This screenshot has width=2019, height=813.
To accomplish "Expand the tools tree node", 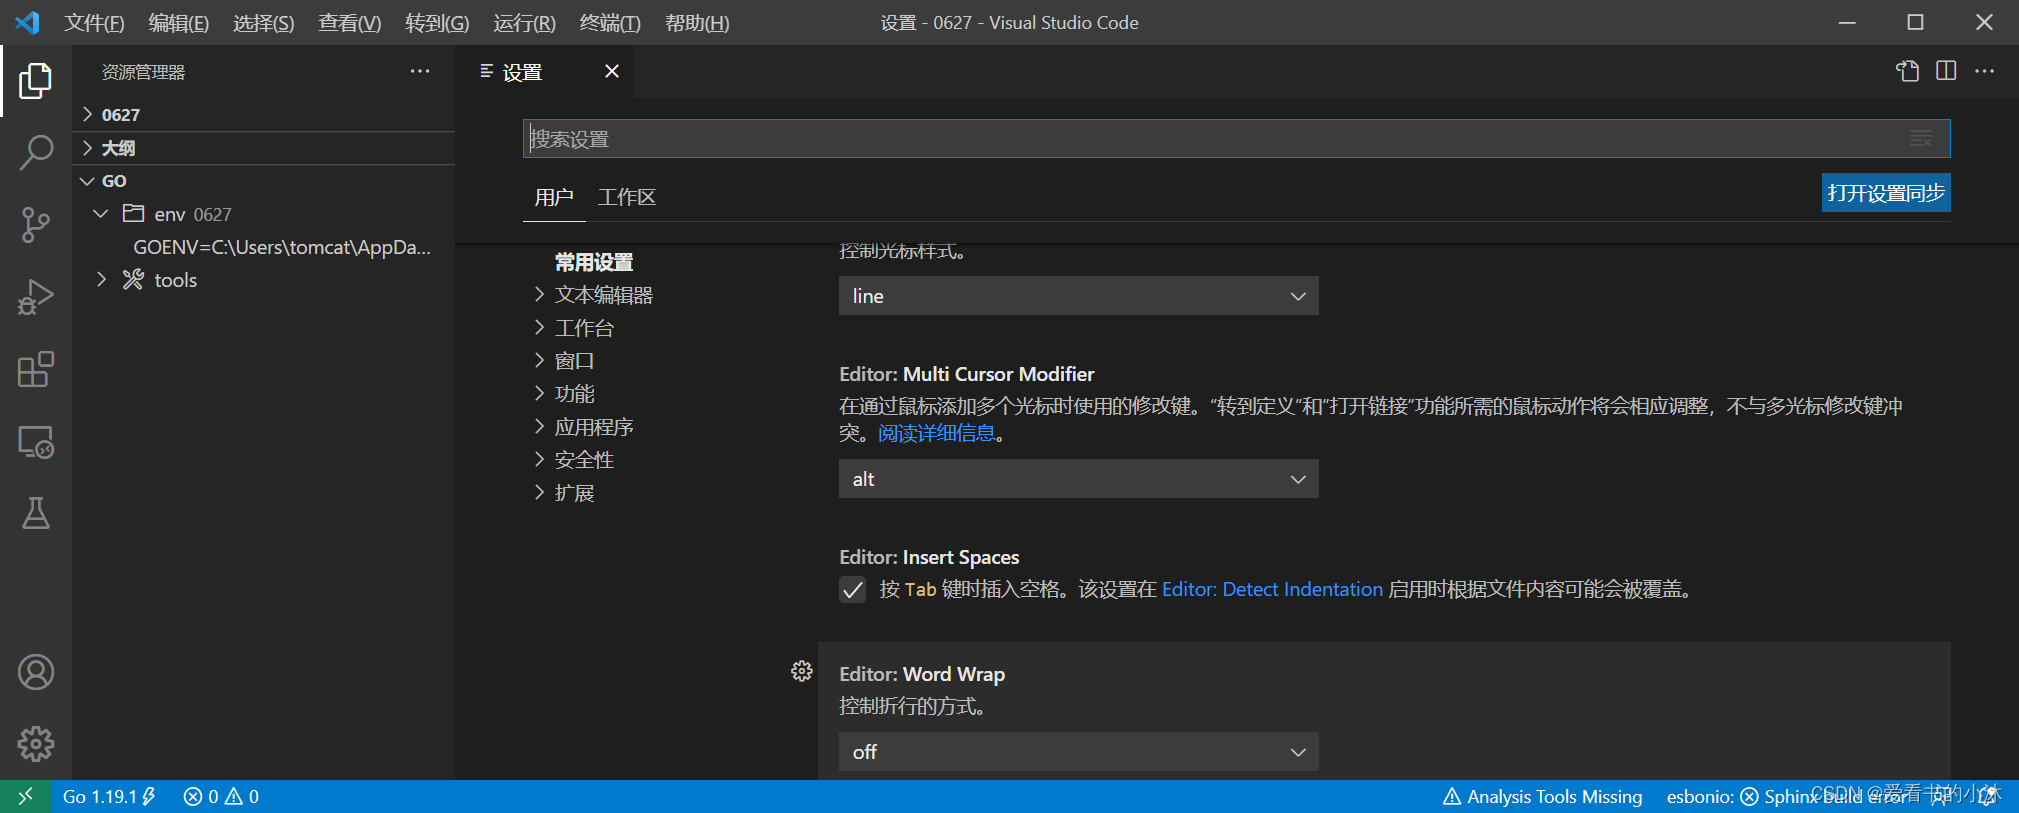I will 101,280.
